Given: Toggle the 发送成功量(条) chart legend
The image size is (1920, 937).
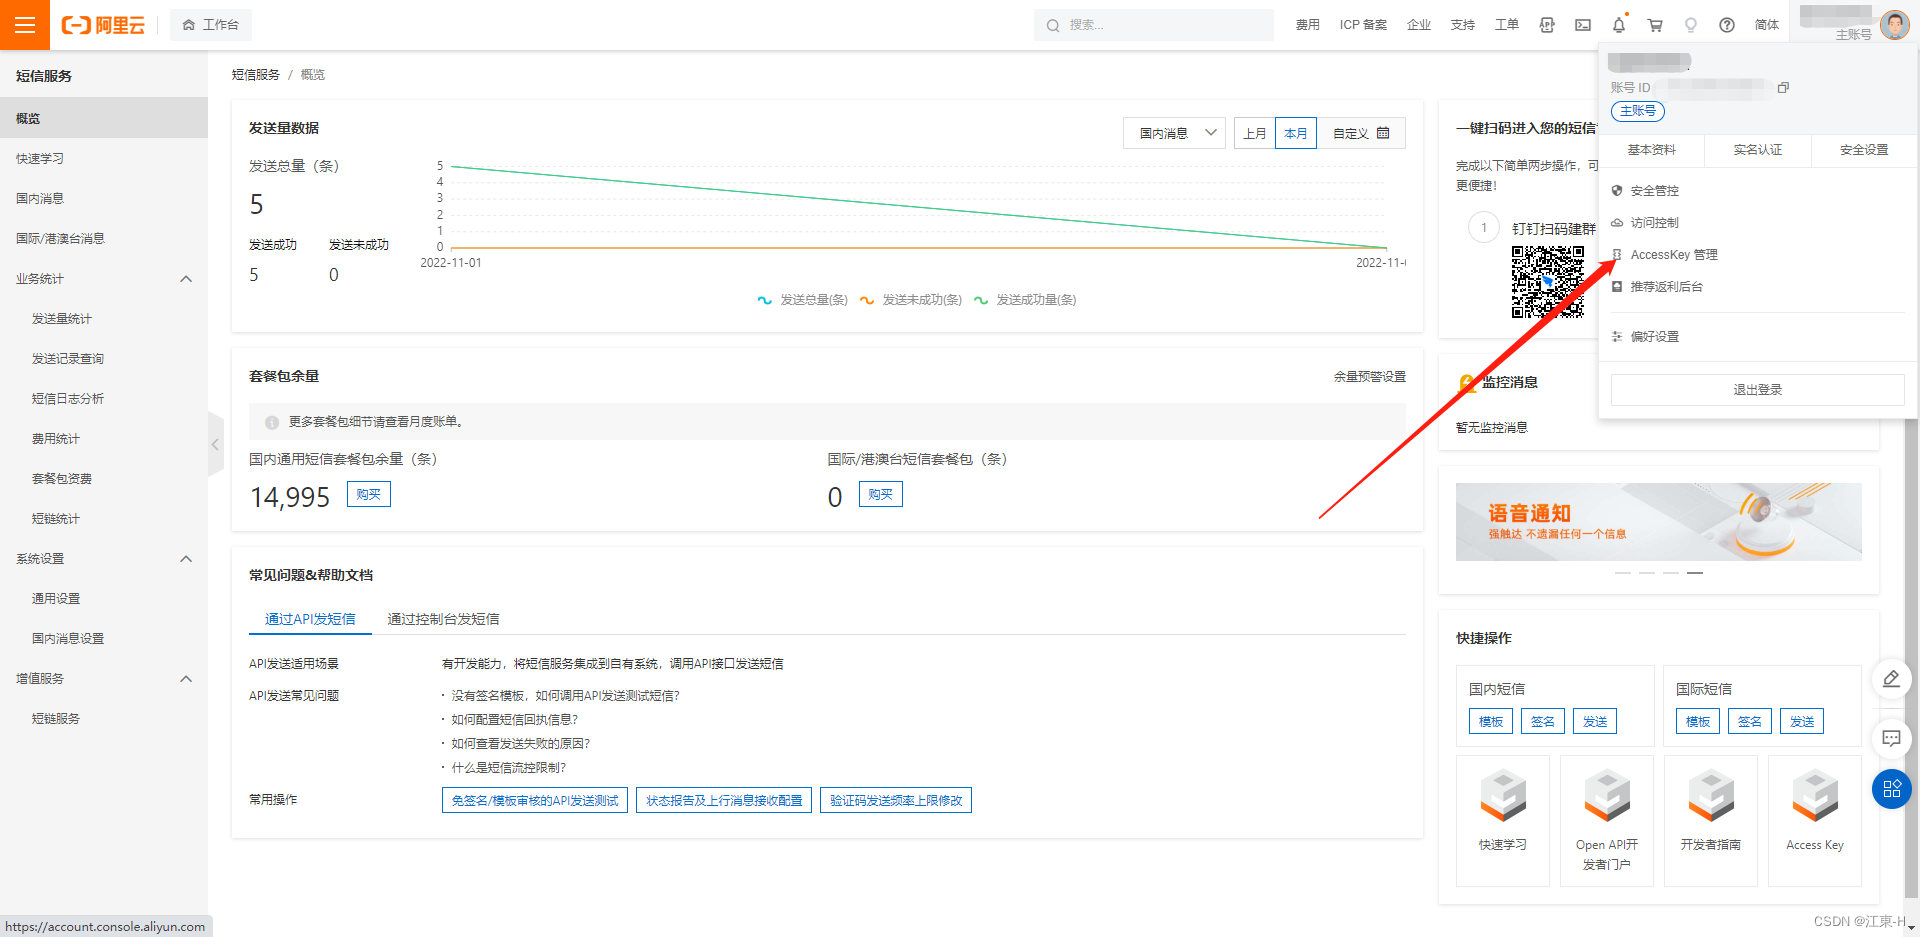Looking at the screenshot, I should [x=1025, y=300].
